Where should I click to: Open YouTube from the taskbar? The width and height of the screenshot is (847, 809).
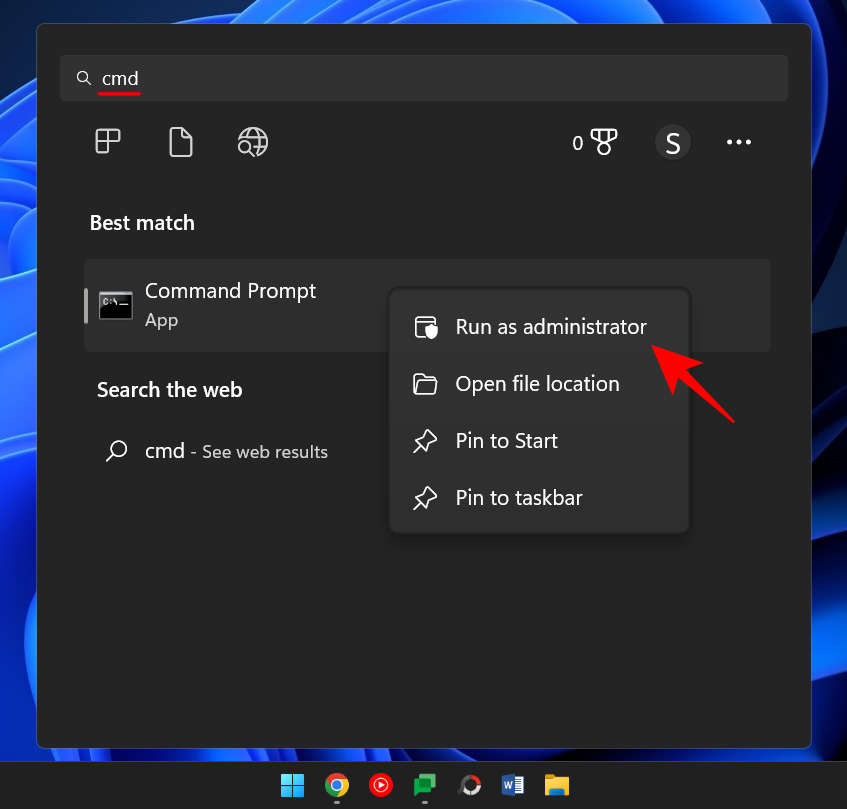381,786
